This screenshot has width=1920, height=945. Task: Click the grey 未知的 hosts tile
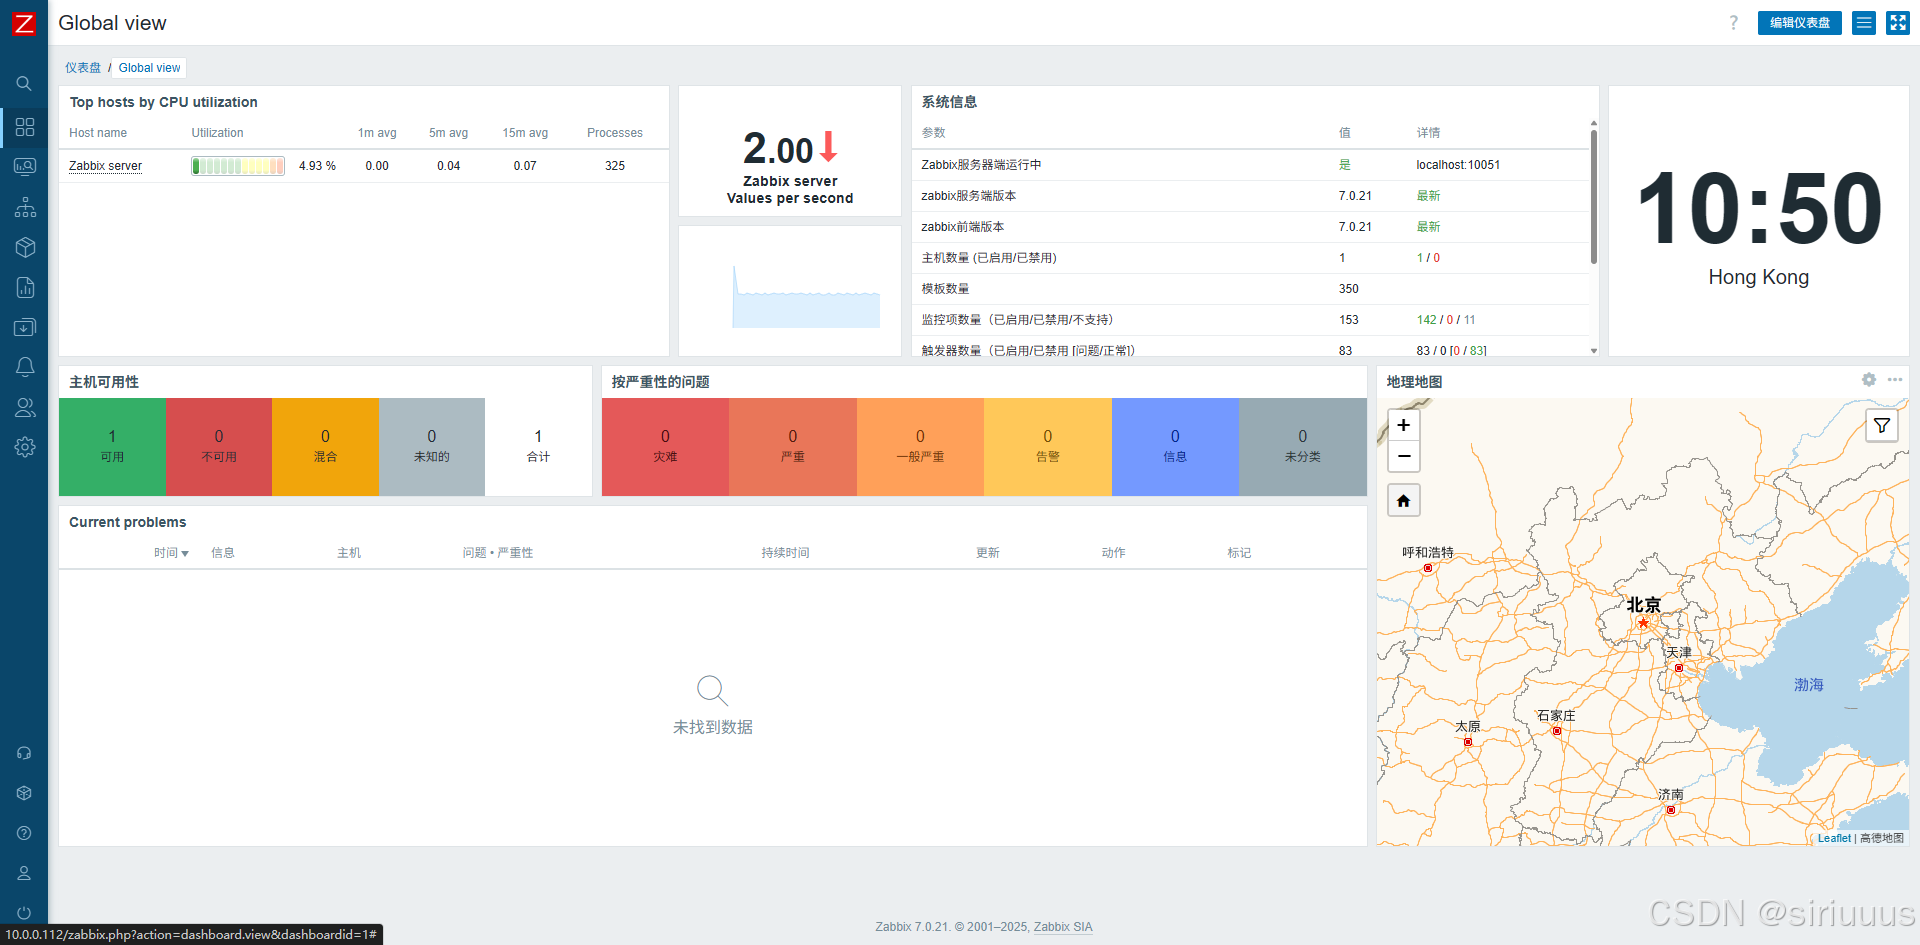pos(432,447)
